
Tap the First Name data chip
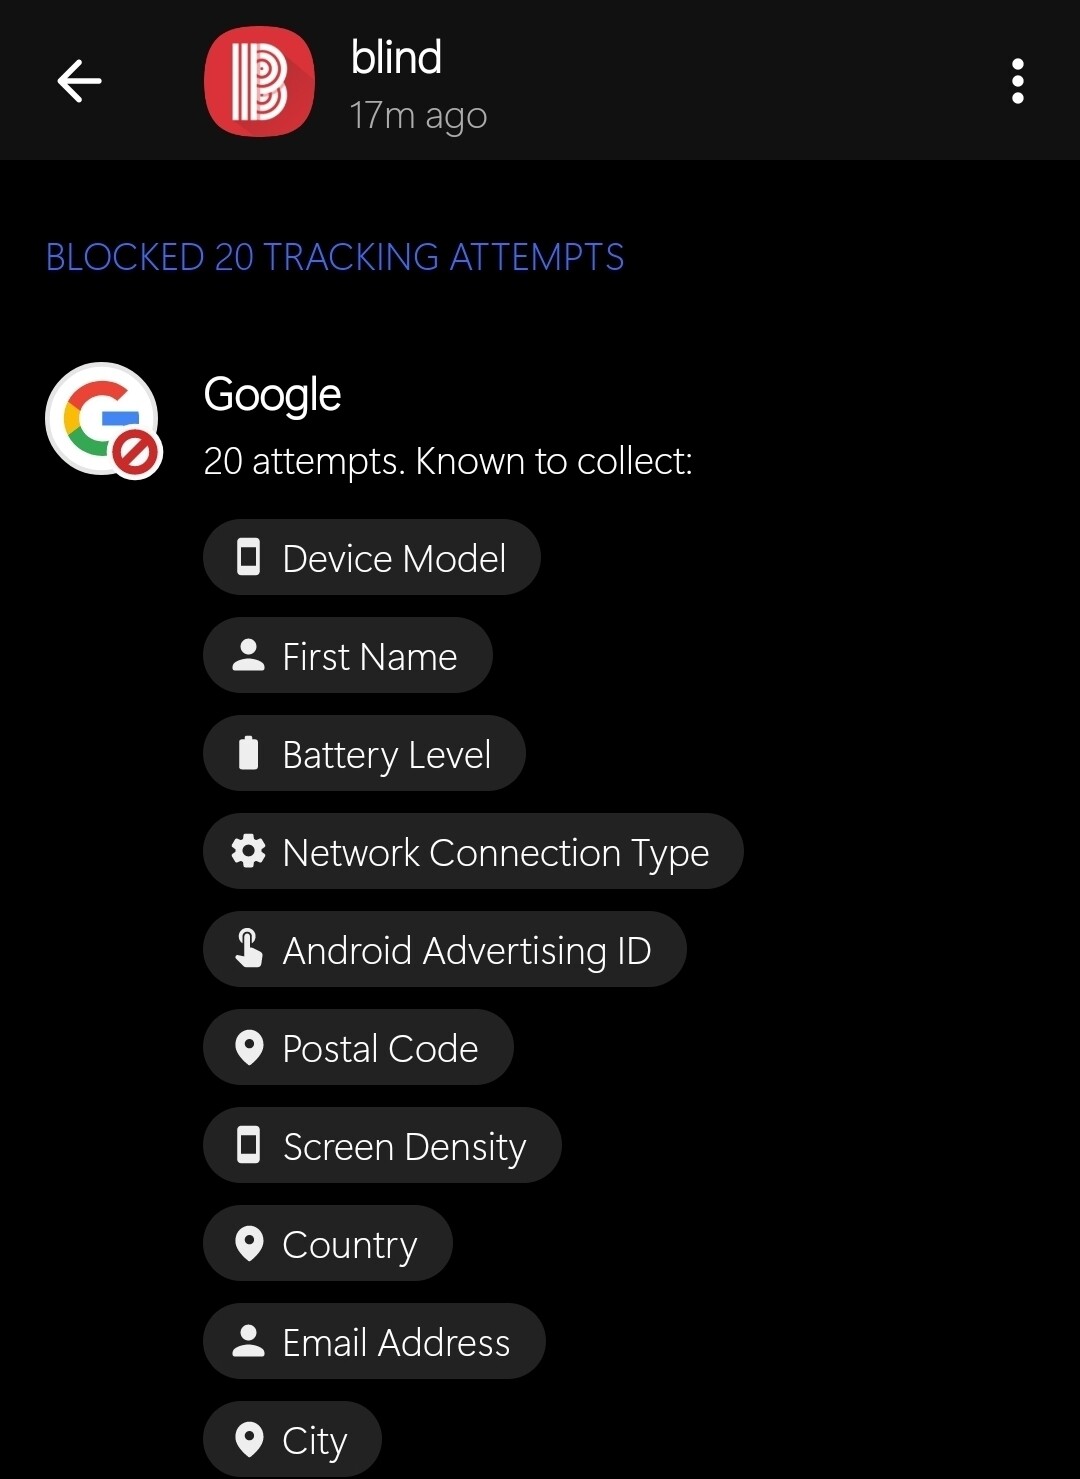coord(348,655)
